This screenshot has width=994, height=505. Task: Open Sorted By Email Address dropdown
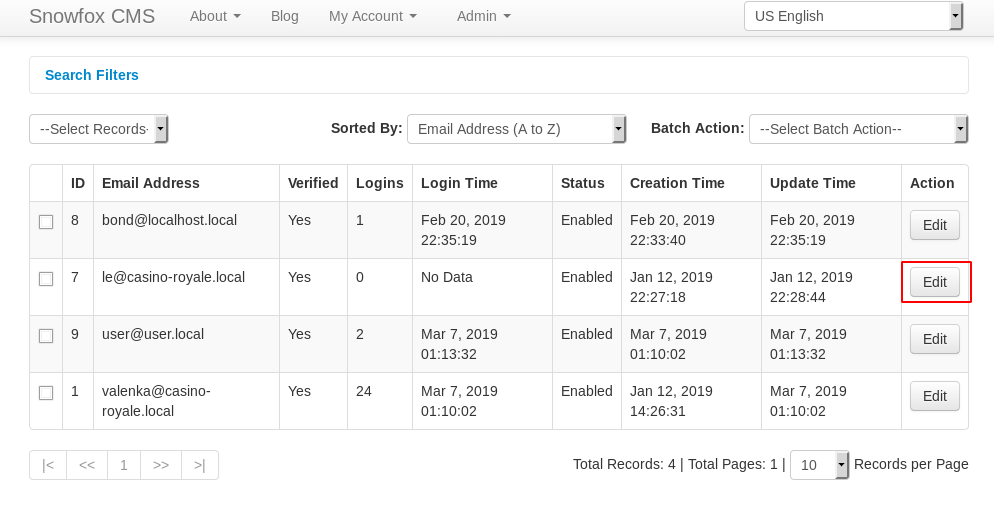click(x=516, y=129)
